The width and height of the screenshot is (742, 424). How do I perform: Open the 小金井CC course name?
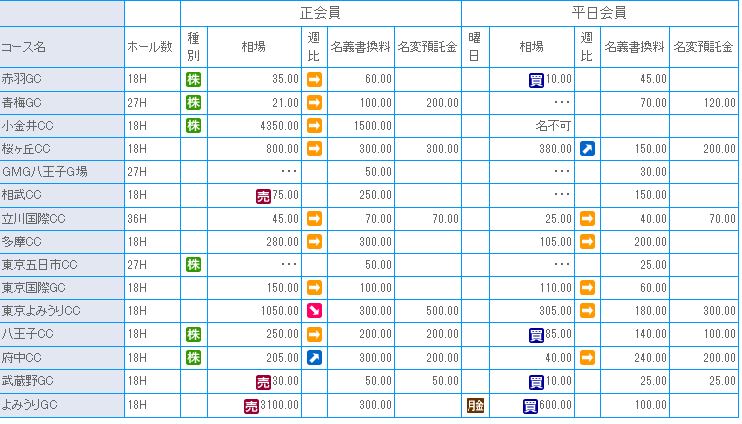pyautogui.click(x=27, y=125)
